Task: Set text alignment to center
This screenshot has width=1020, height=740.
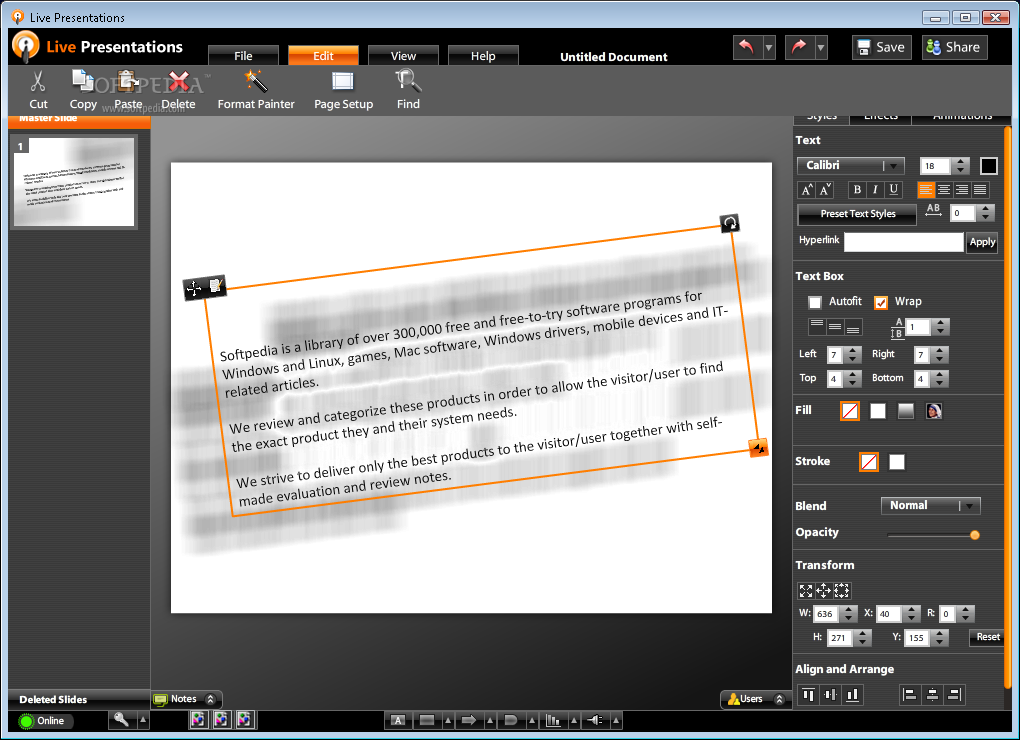Action: pos(944,190)
